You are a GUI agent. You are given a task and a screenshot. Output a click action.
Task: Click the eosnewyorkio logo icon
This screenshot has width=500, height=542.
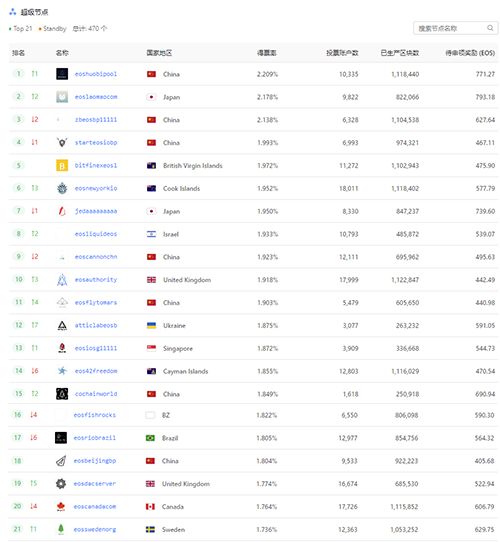[x=62, y=188]
